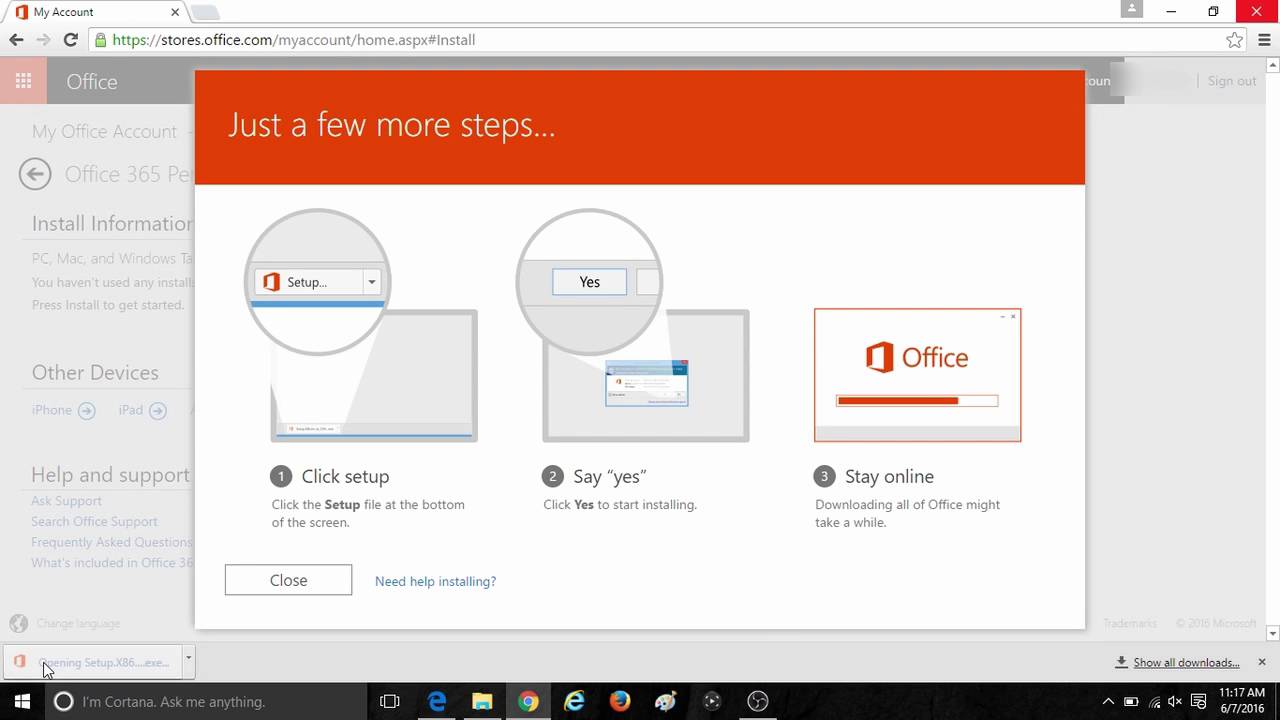
Task: Click the Step 1 'Click setup' heading
Action: [345, 476]
